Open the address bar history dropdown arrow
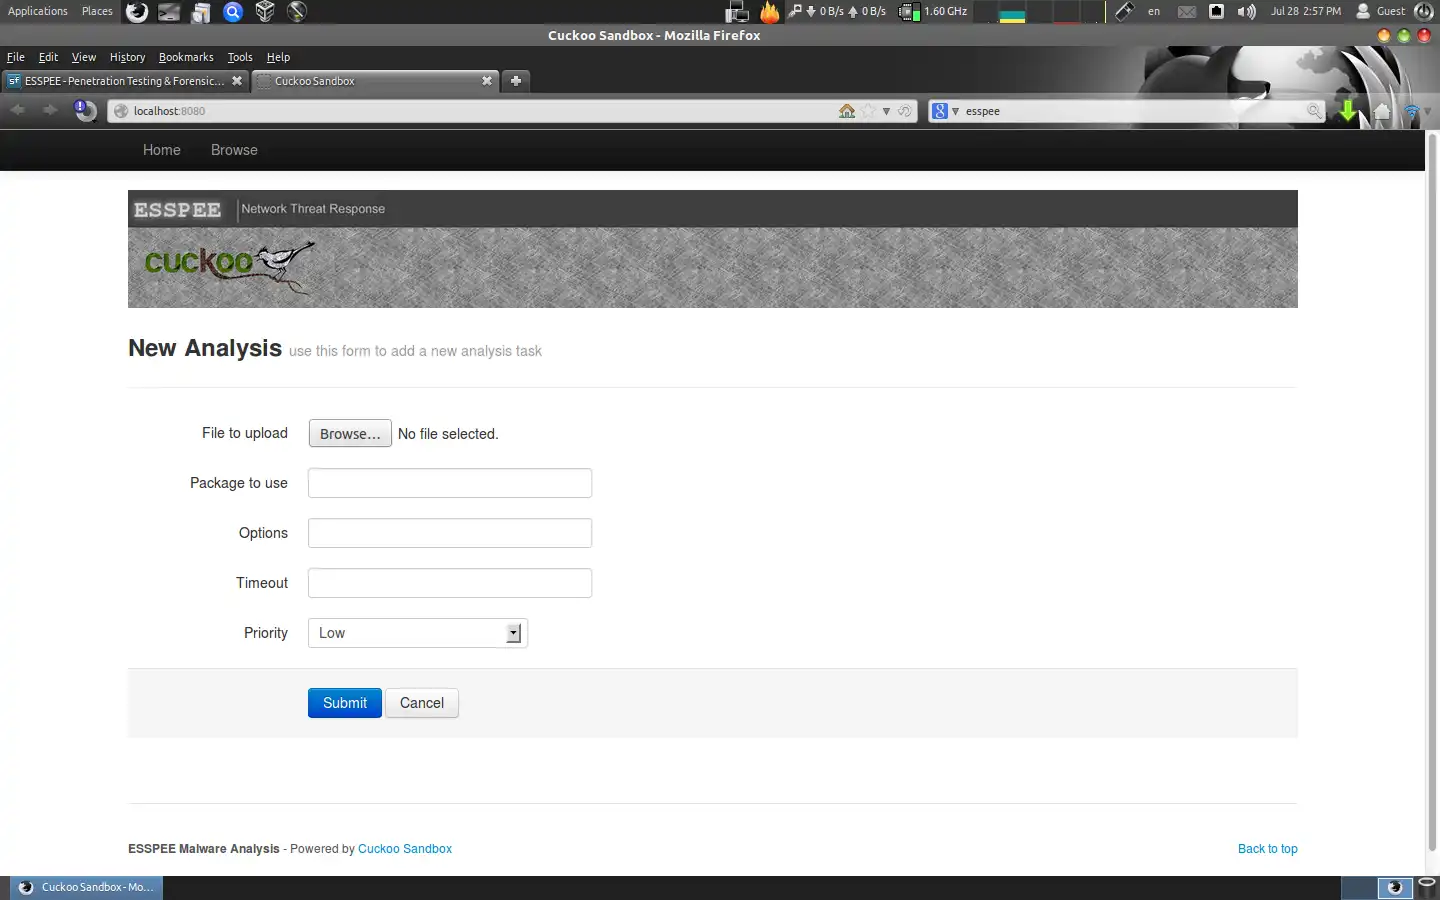The image size is (1440, 900). 886,111
